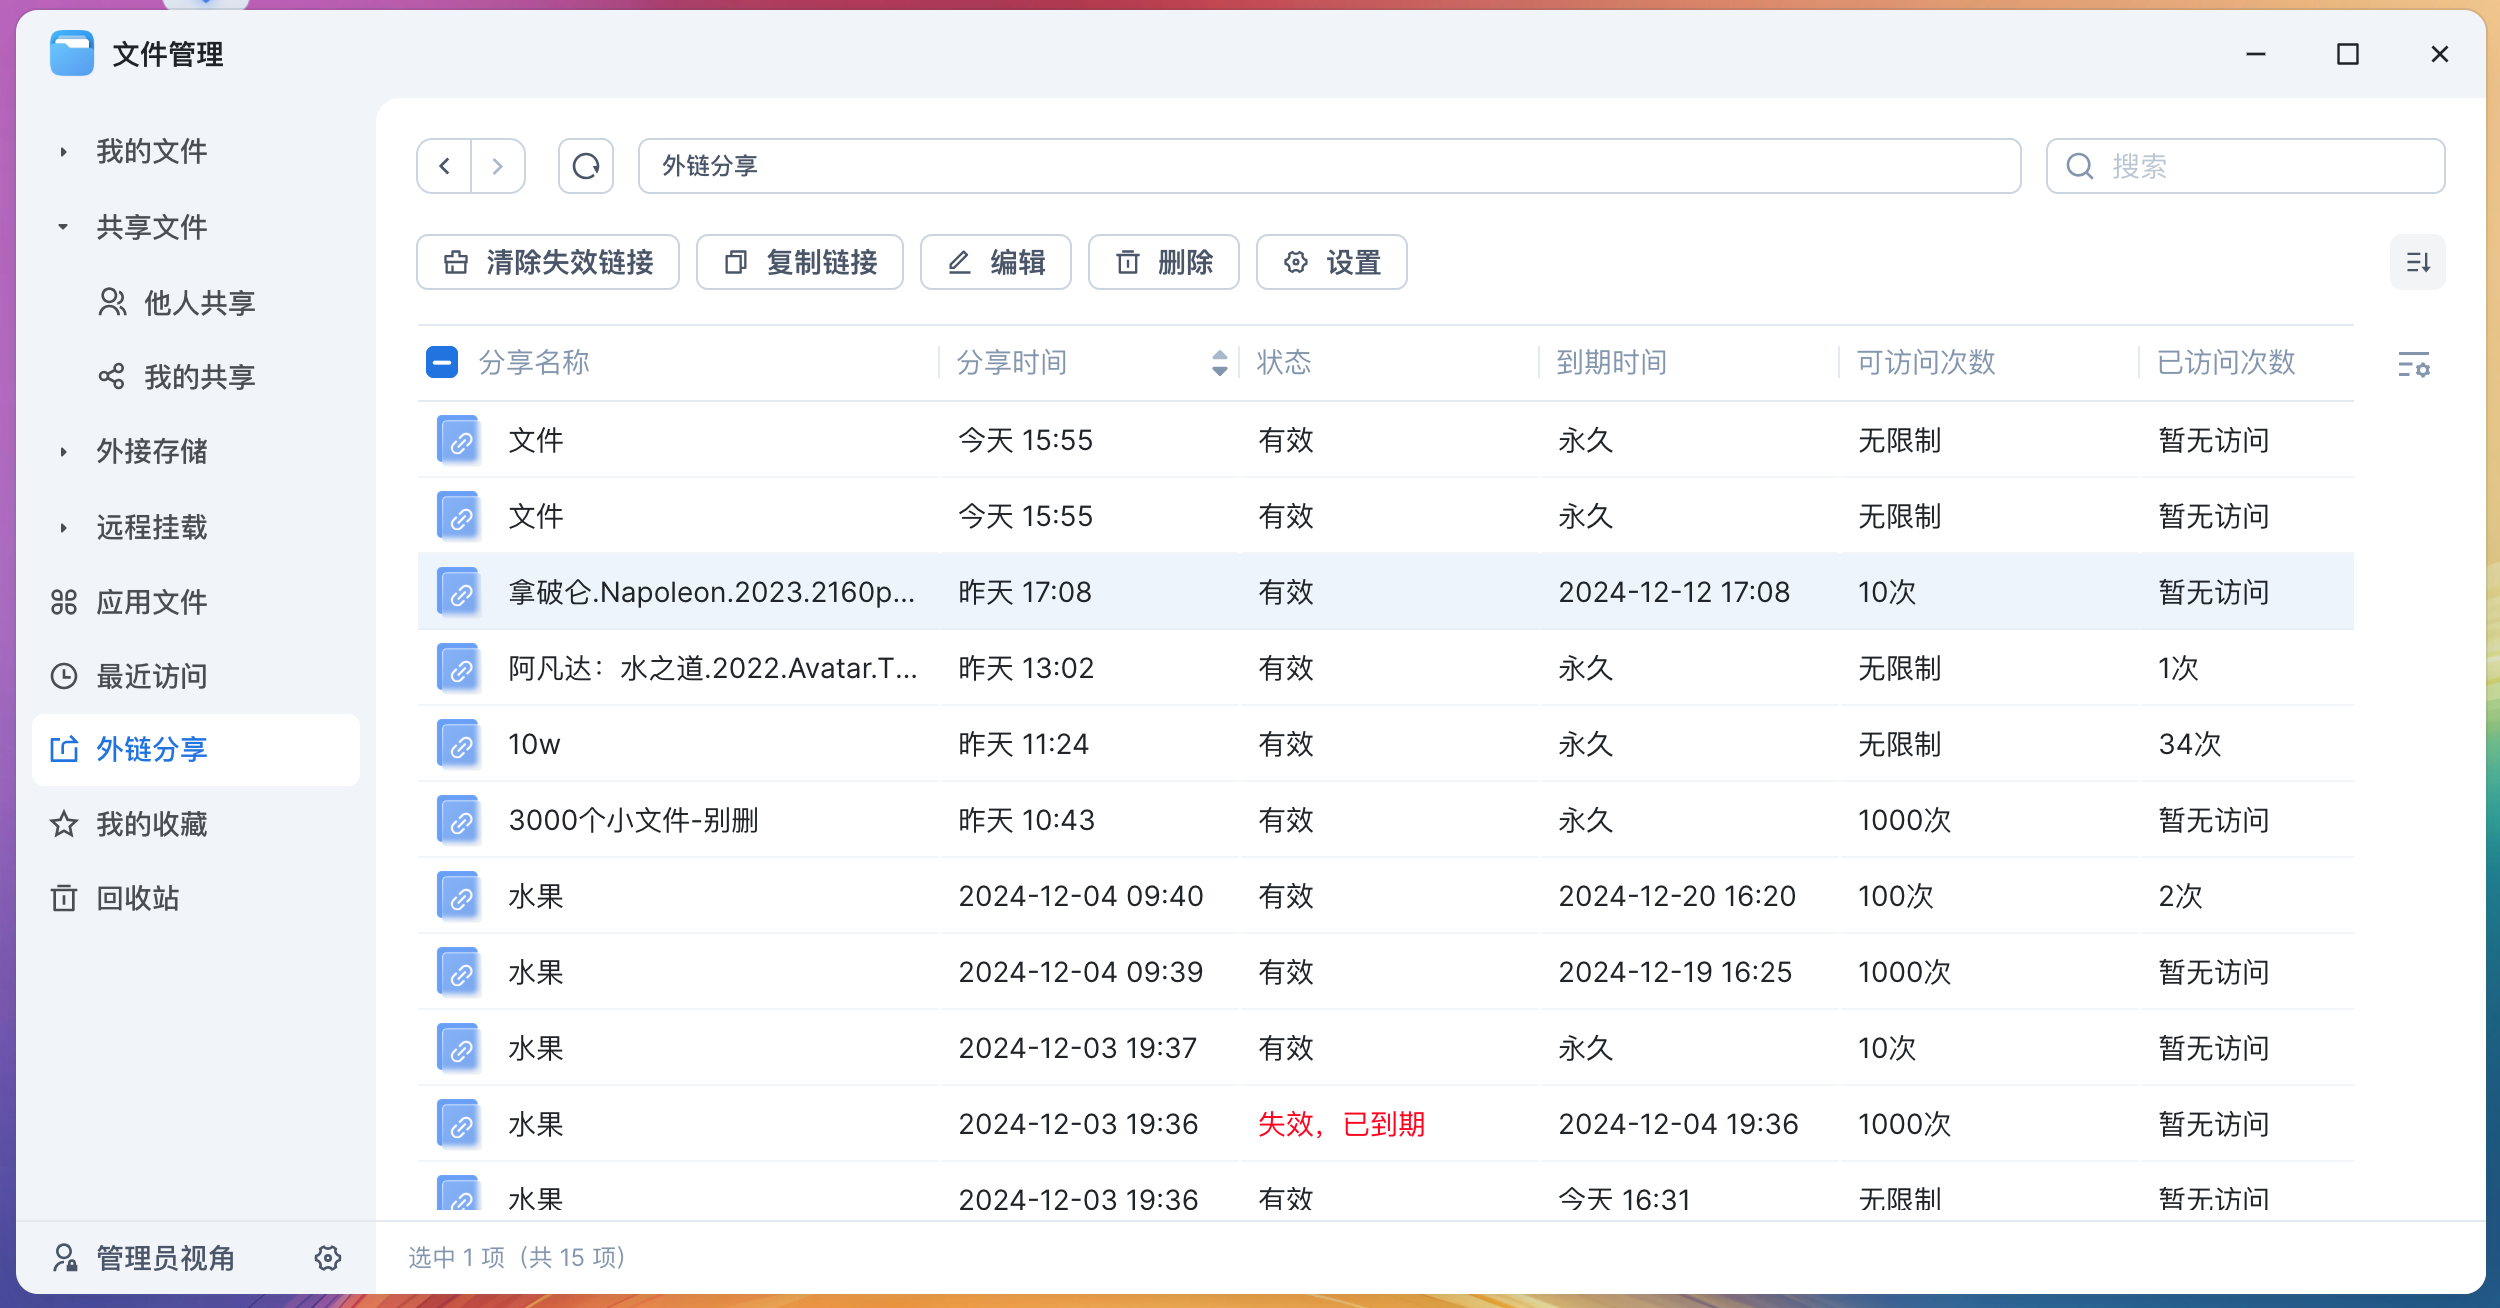Open the sort order icon at top right

[2418, 262]
